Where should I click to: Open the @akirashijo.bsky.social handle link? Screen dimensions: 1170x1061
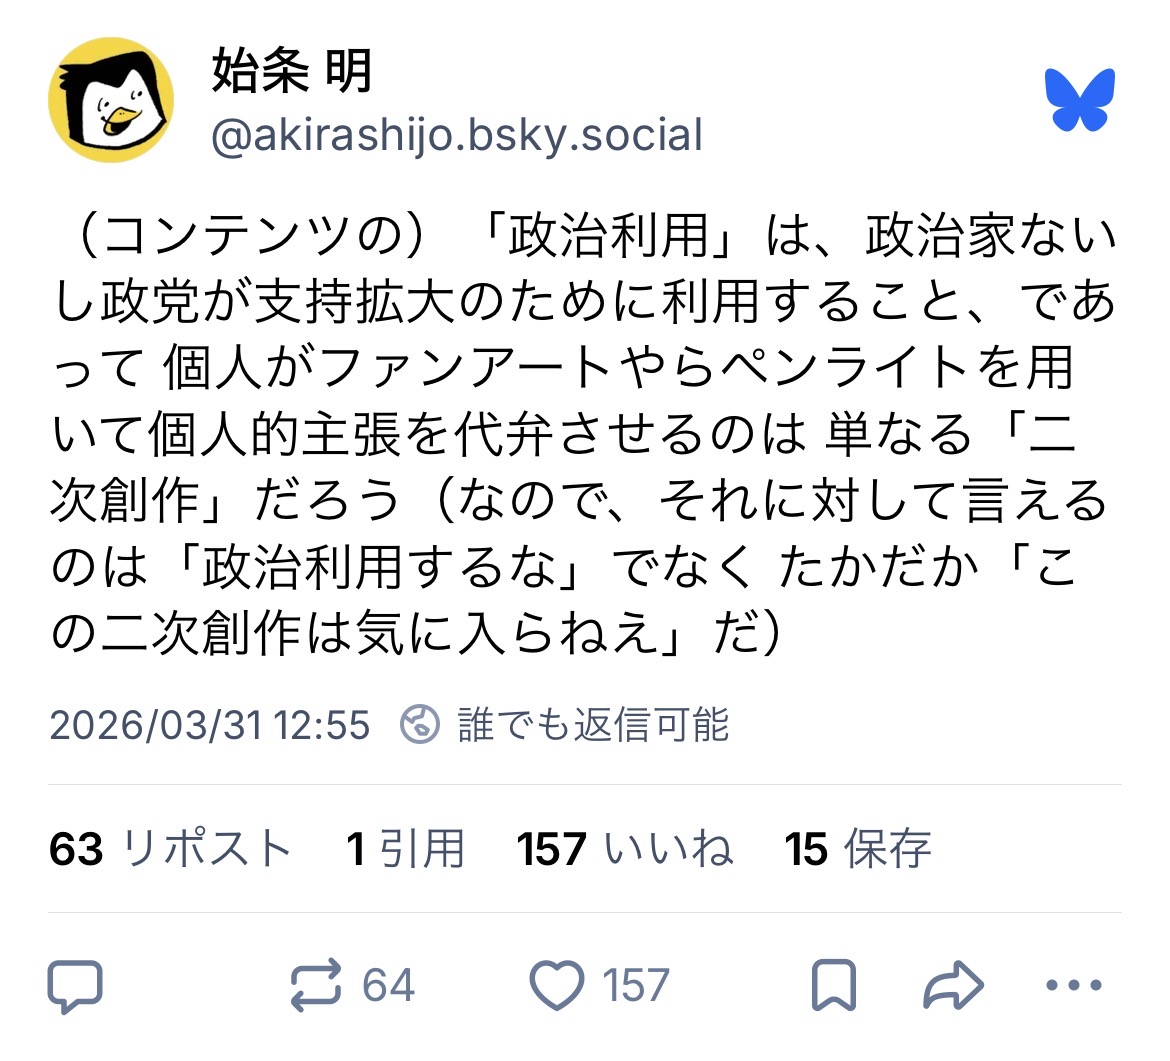[x=457, y=135]
